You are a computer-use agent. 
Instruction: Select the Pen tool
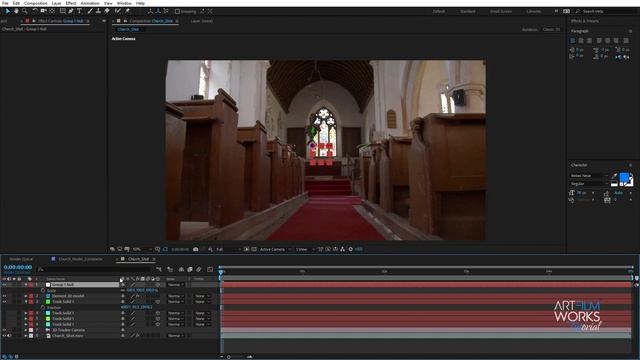pyautogui.click(x=71, y=11)
